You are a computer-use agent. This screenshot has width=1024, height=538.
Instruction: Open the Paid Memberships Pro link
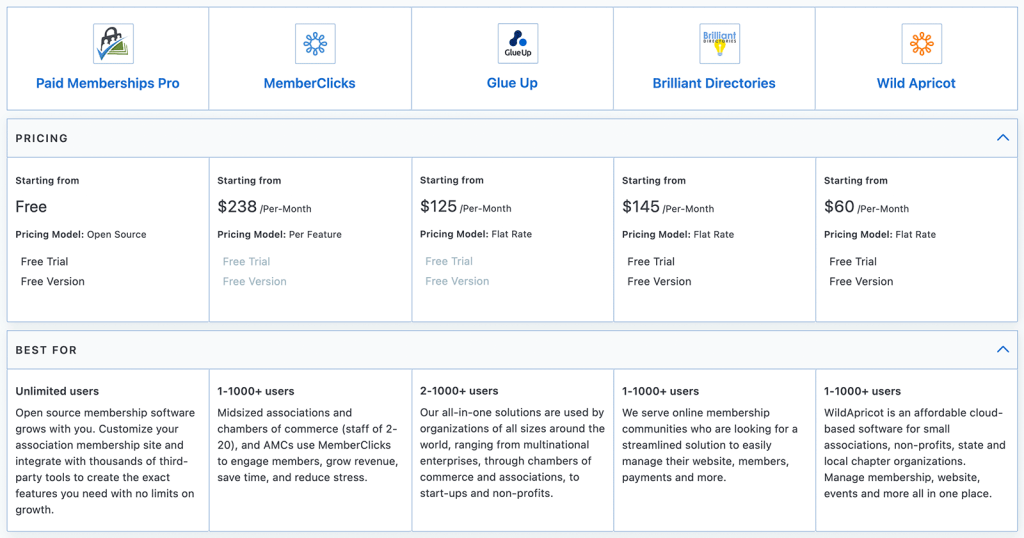pos(108,83)
